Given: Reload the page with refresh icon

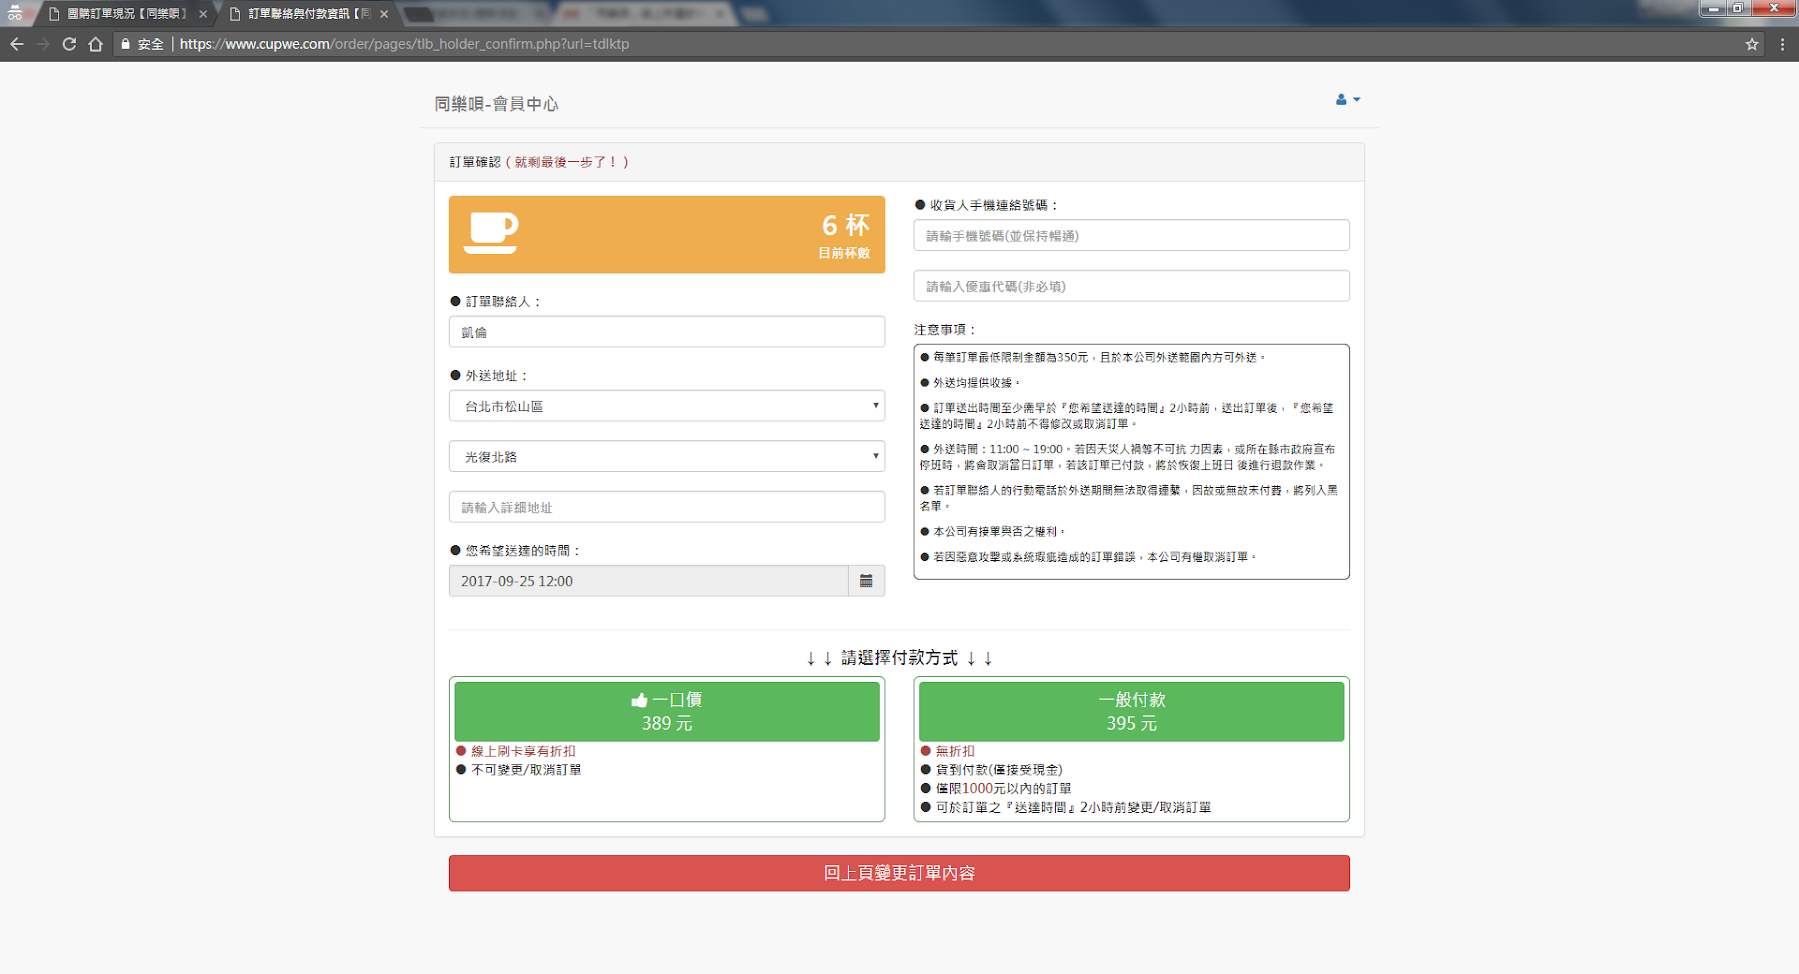Looking at the screenshot, I should (x=69, y=44).
